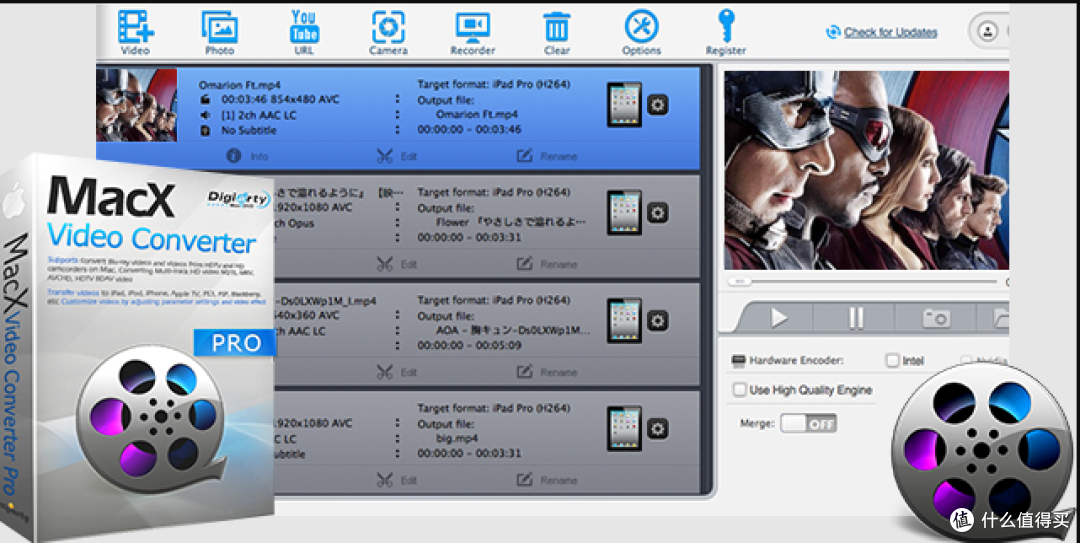The width and height of the screenshot is (1080, 543).
Task: Toggle the Merge switch on
Action: [x=809, y=423]
